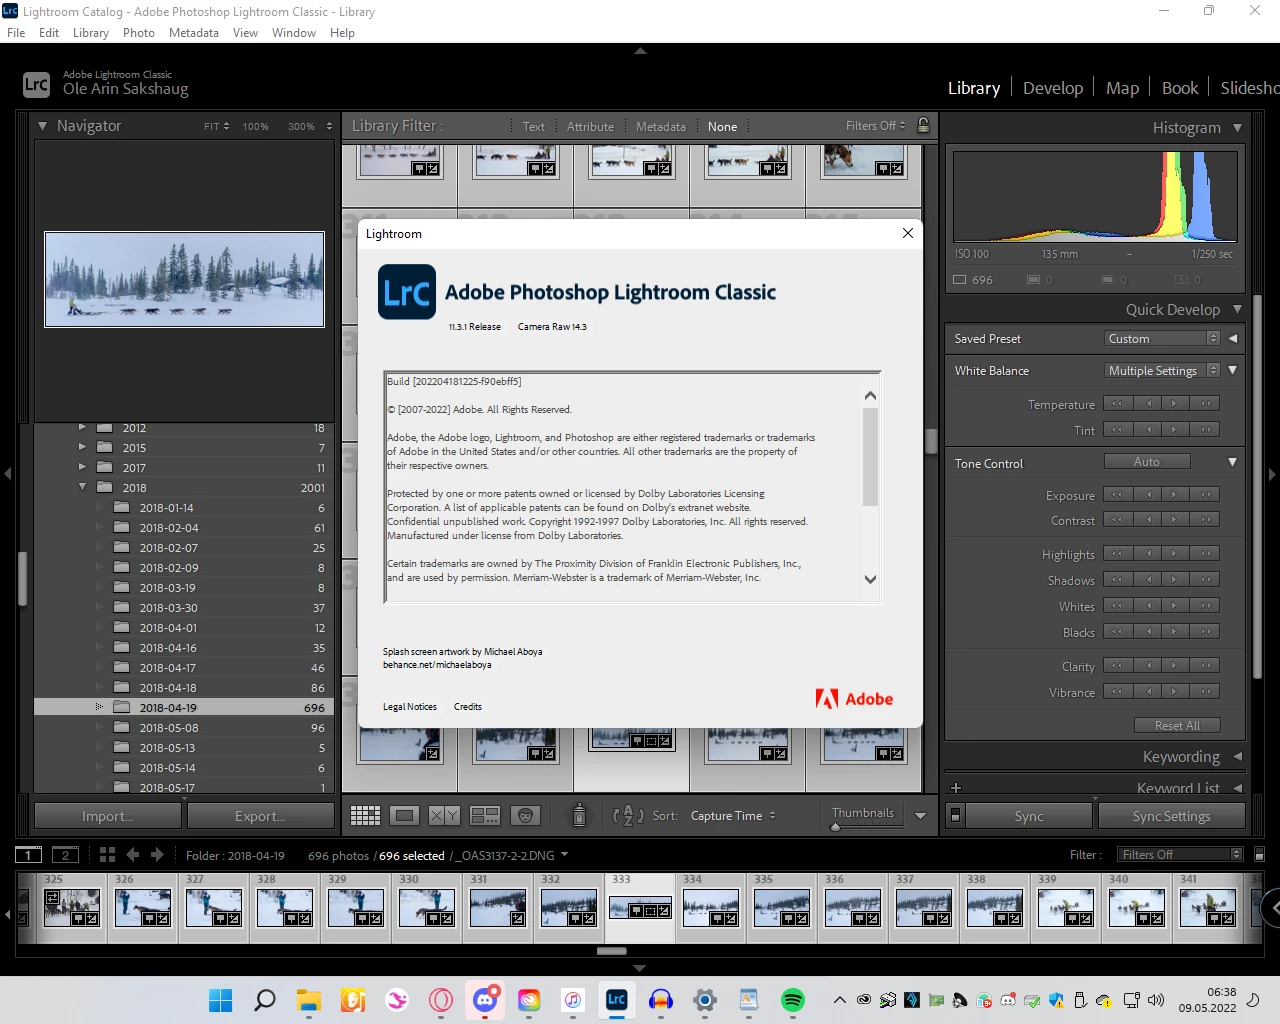Reverse sort direction with the AZ icon
Image resolution: width=1280 pixels, height=1024 pixels.
pos(628,816)
